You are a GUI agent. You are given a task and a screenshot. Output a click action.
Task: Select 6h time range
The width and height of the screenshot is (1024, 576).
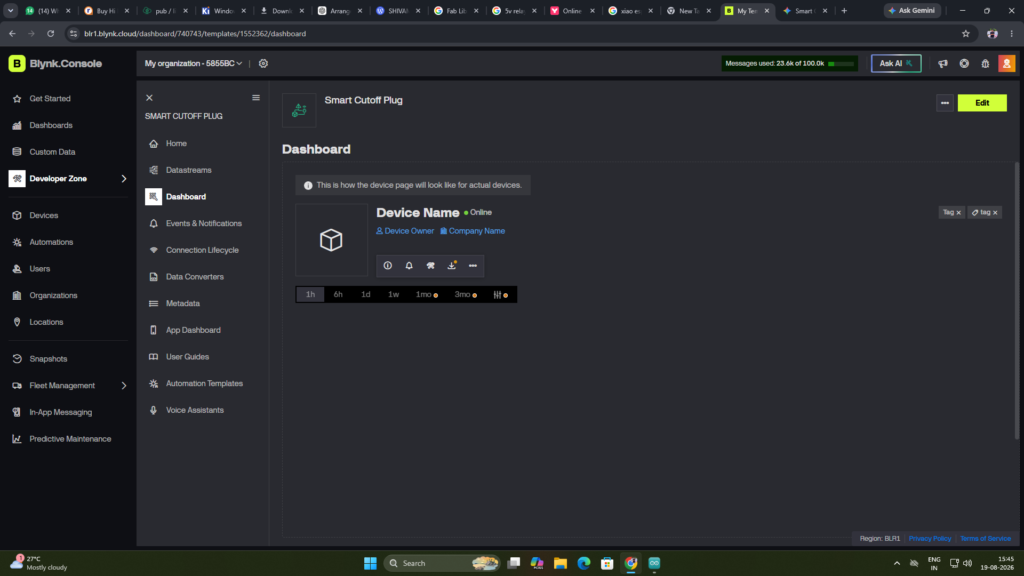[x=338, y=295]
